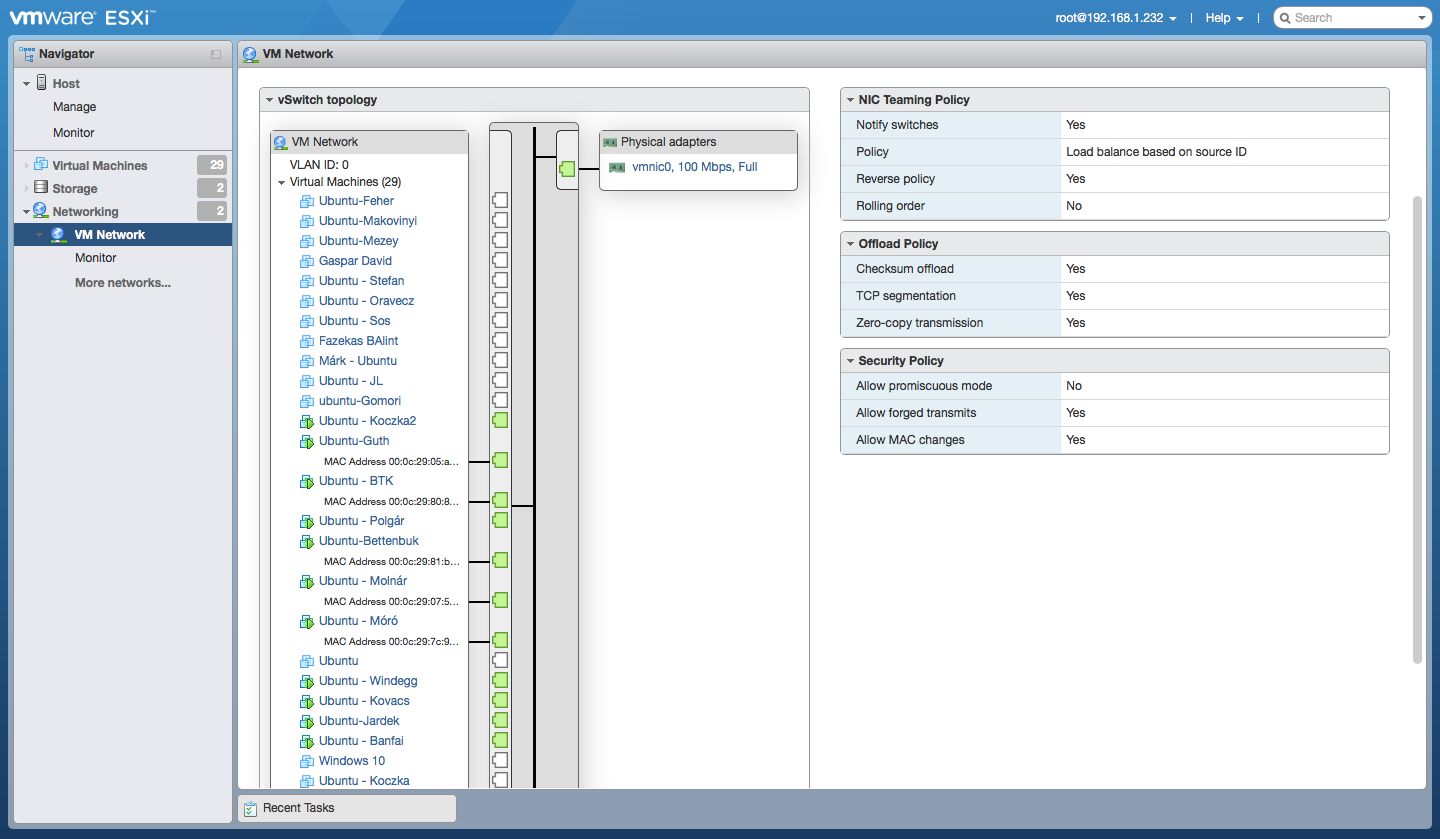The width and height of the screenshot is (1440, 839).
Task: Open the Ubuntu - JL VM link
Action: [x=351, y=381]
